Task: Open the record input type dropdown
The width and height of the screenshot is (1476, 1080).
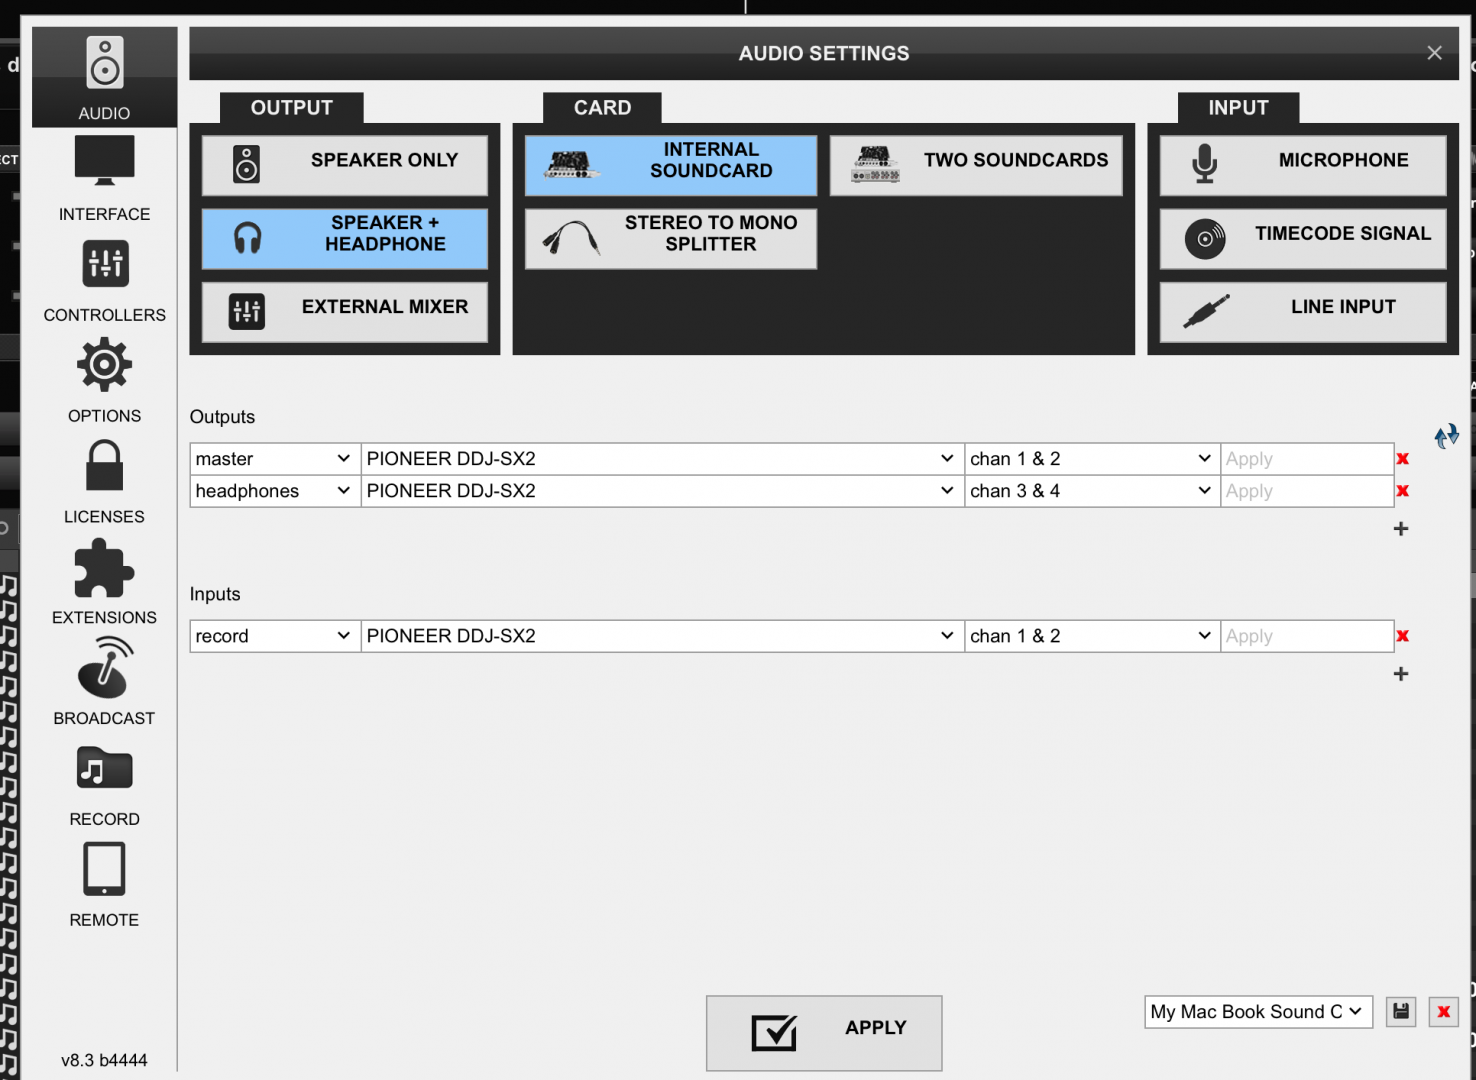Action: pos(275,636)
